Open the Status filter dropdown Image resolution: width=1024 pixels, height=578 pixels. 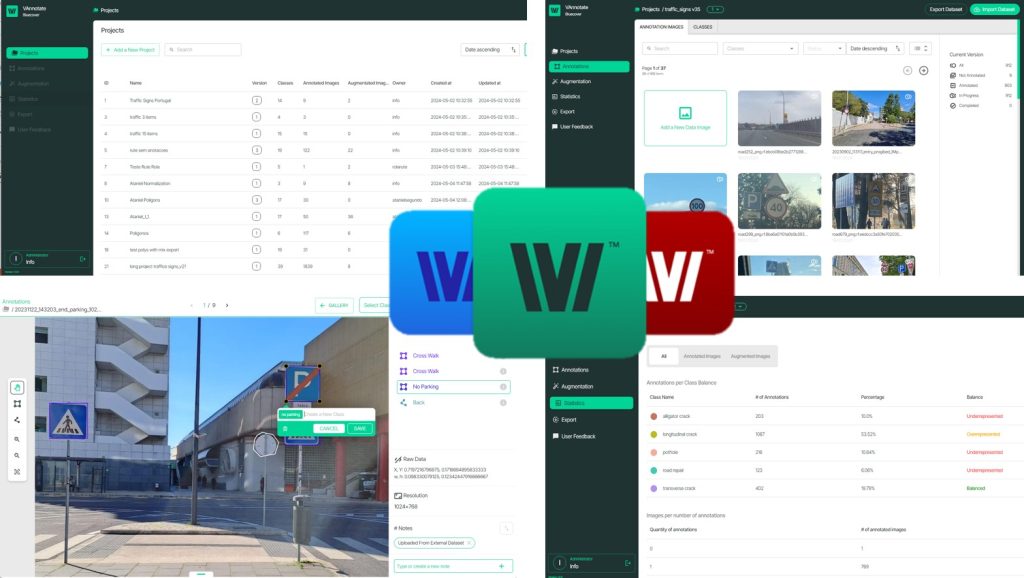coord(822,48)
